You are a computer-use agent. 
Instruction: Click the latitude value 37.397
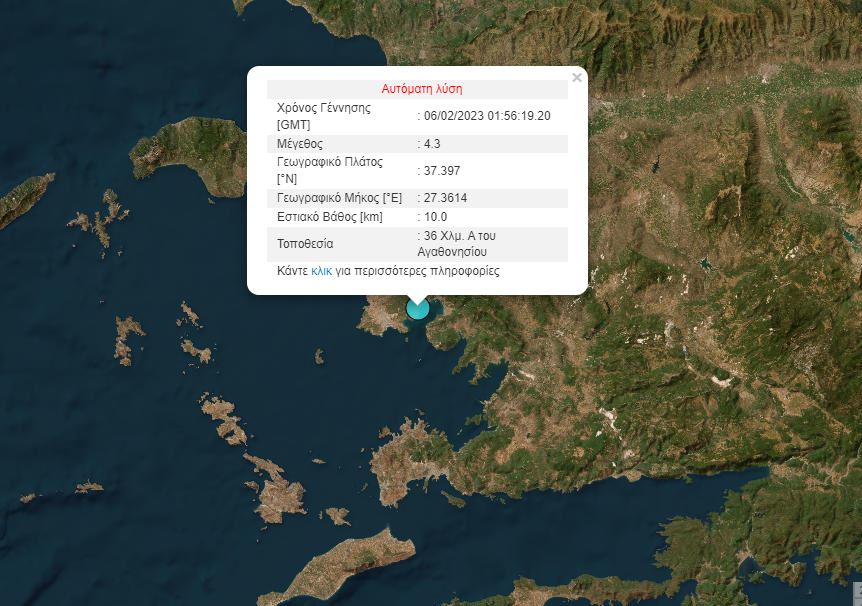(x=442, y=171)
